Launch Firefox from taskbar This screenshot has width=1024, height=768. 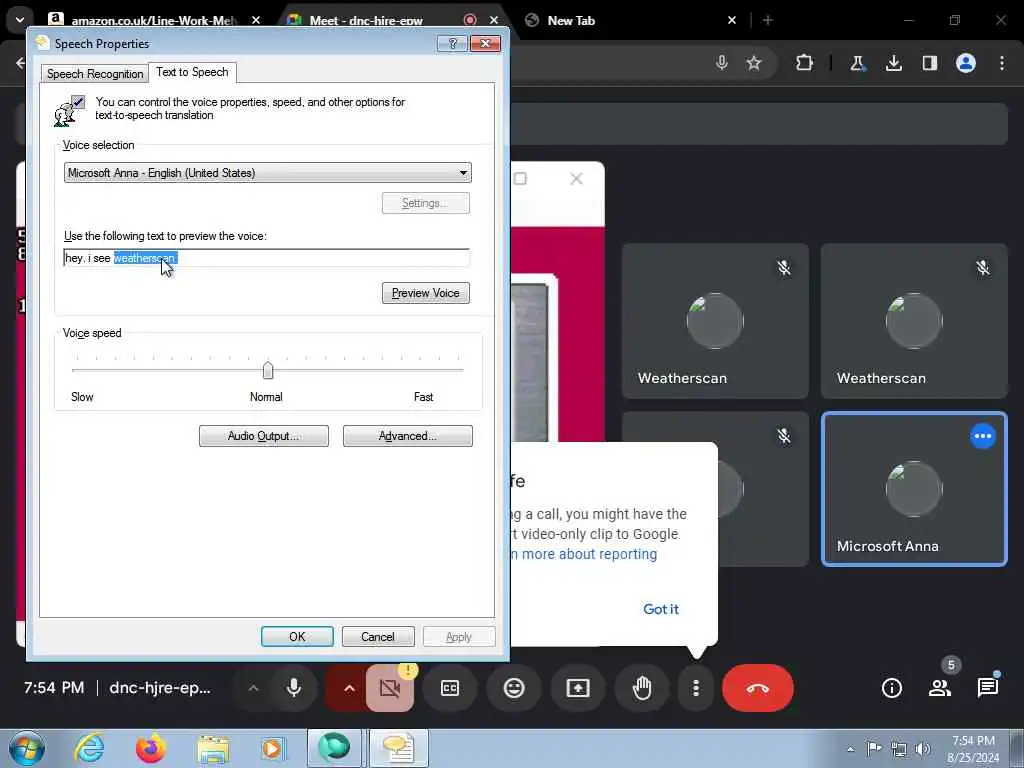[x=151, y=748]
